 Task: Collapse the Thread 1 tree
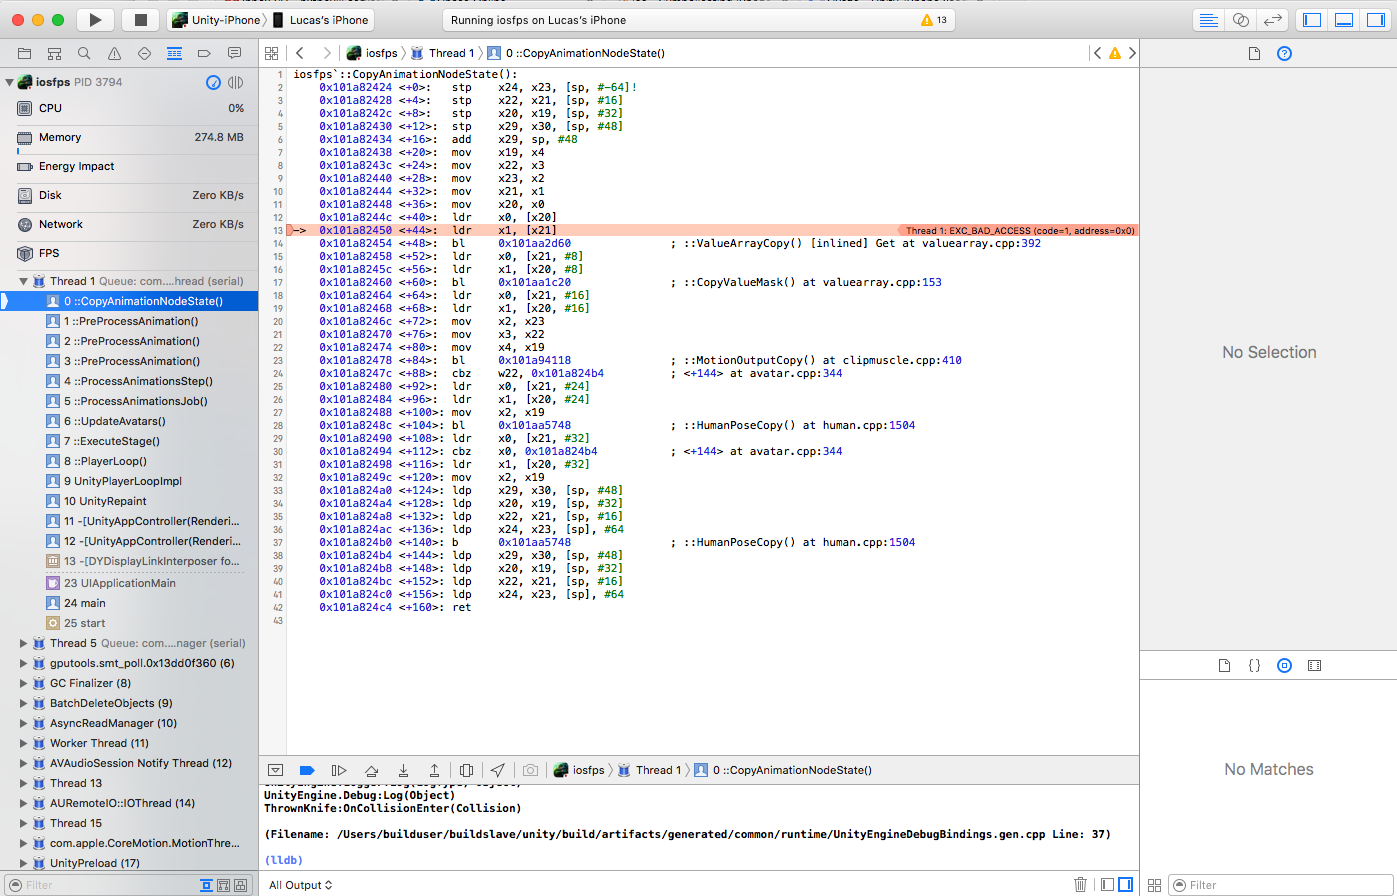pos(24,281)
